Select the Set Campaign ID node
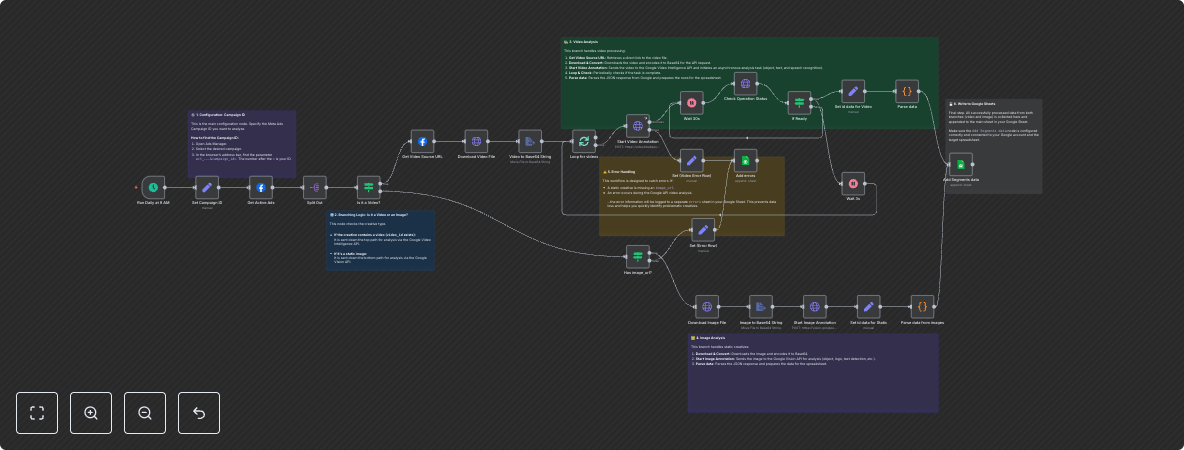 click(x=207, y=187)
